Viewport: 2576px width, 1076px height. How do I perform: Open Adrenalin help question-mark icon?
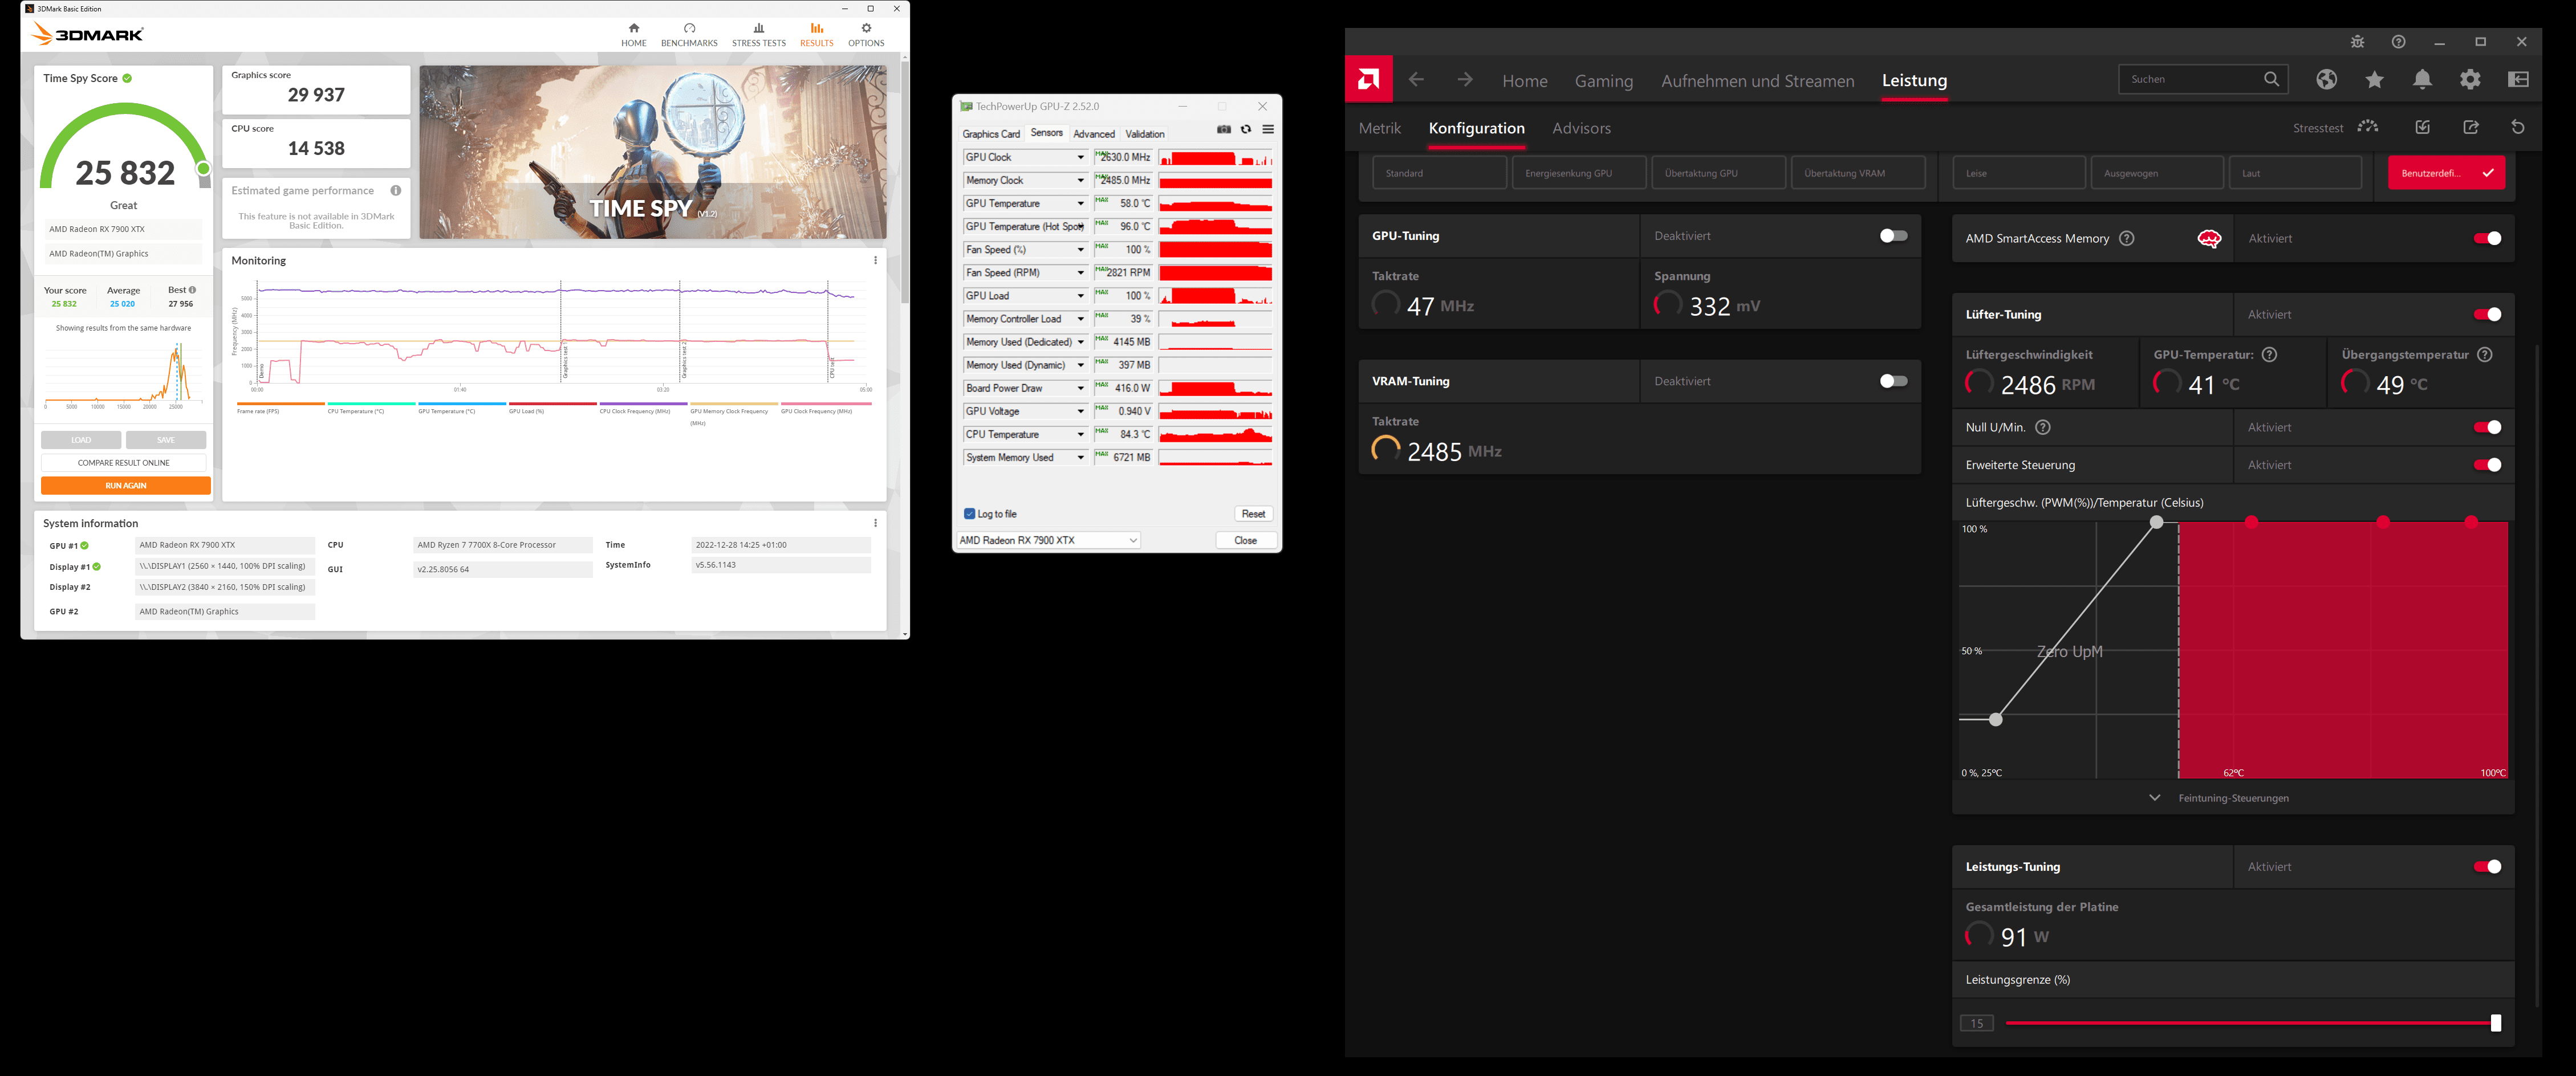pyautogui.click(x=2398, y=42)
